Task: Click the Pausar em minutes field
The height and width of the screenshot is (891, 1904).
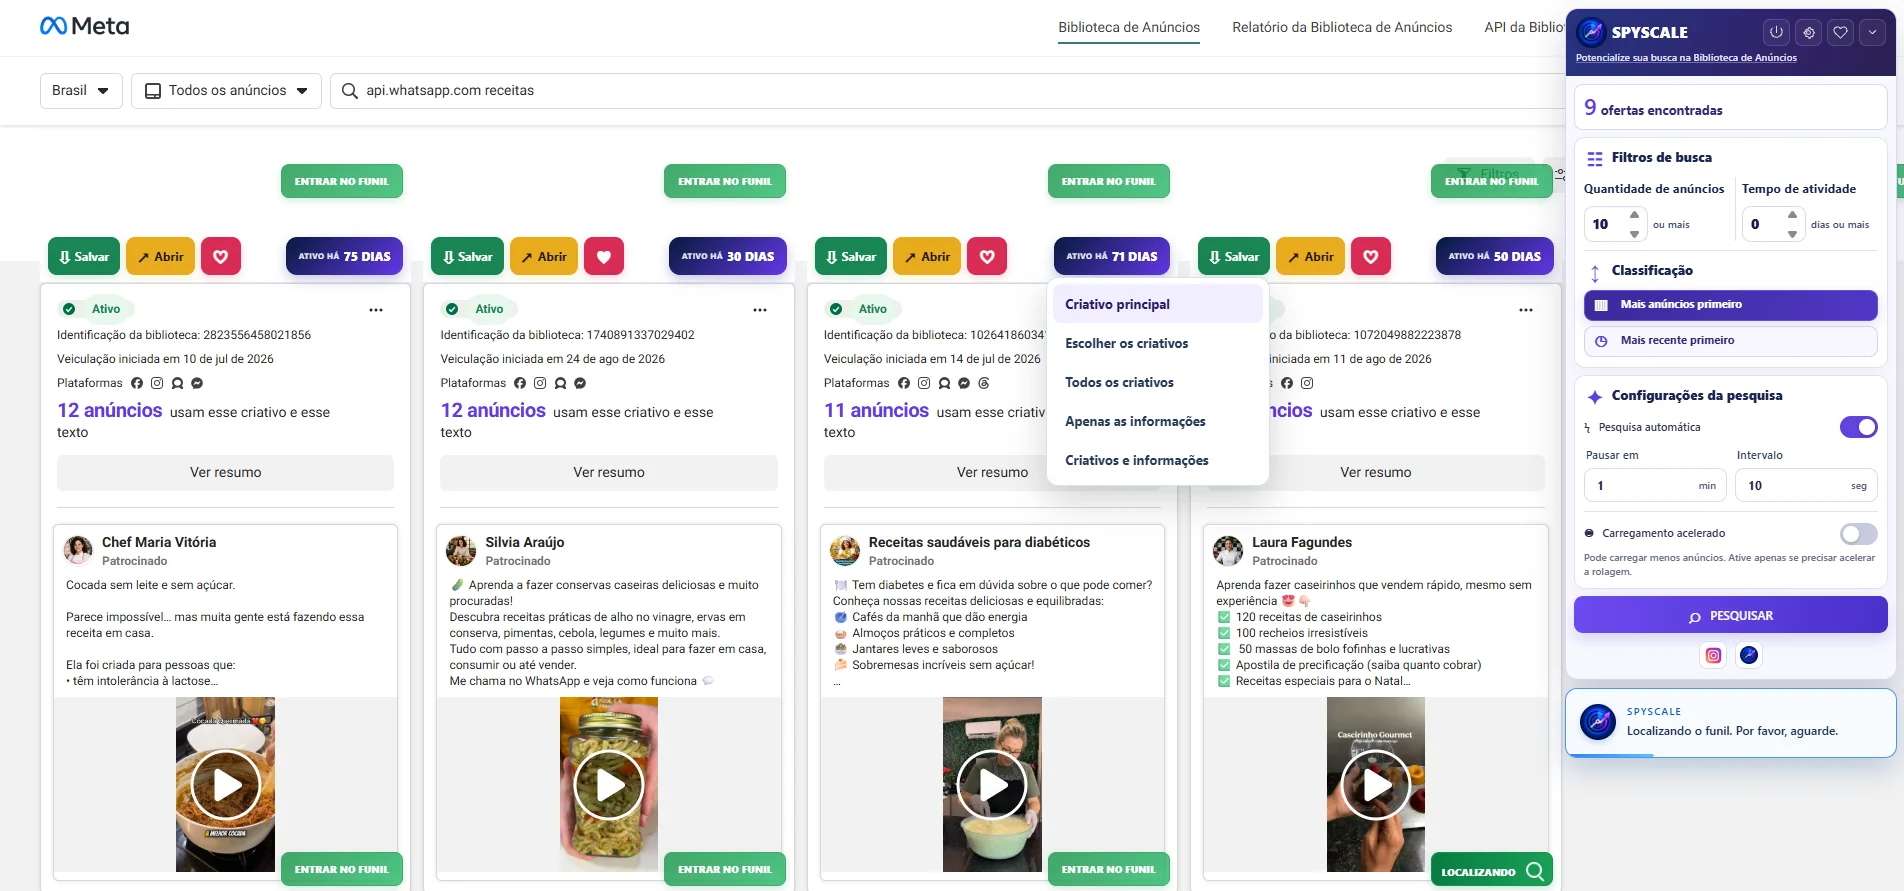Action: click(x=1654, y=486)
